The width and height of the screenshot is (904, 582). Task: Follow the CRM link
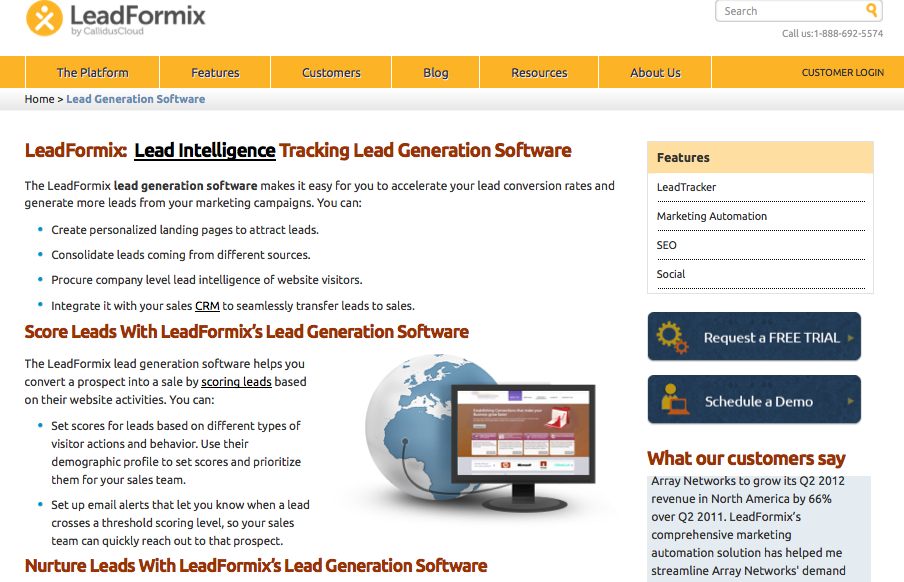207,306
